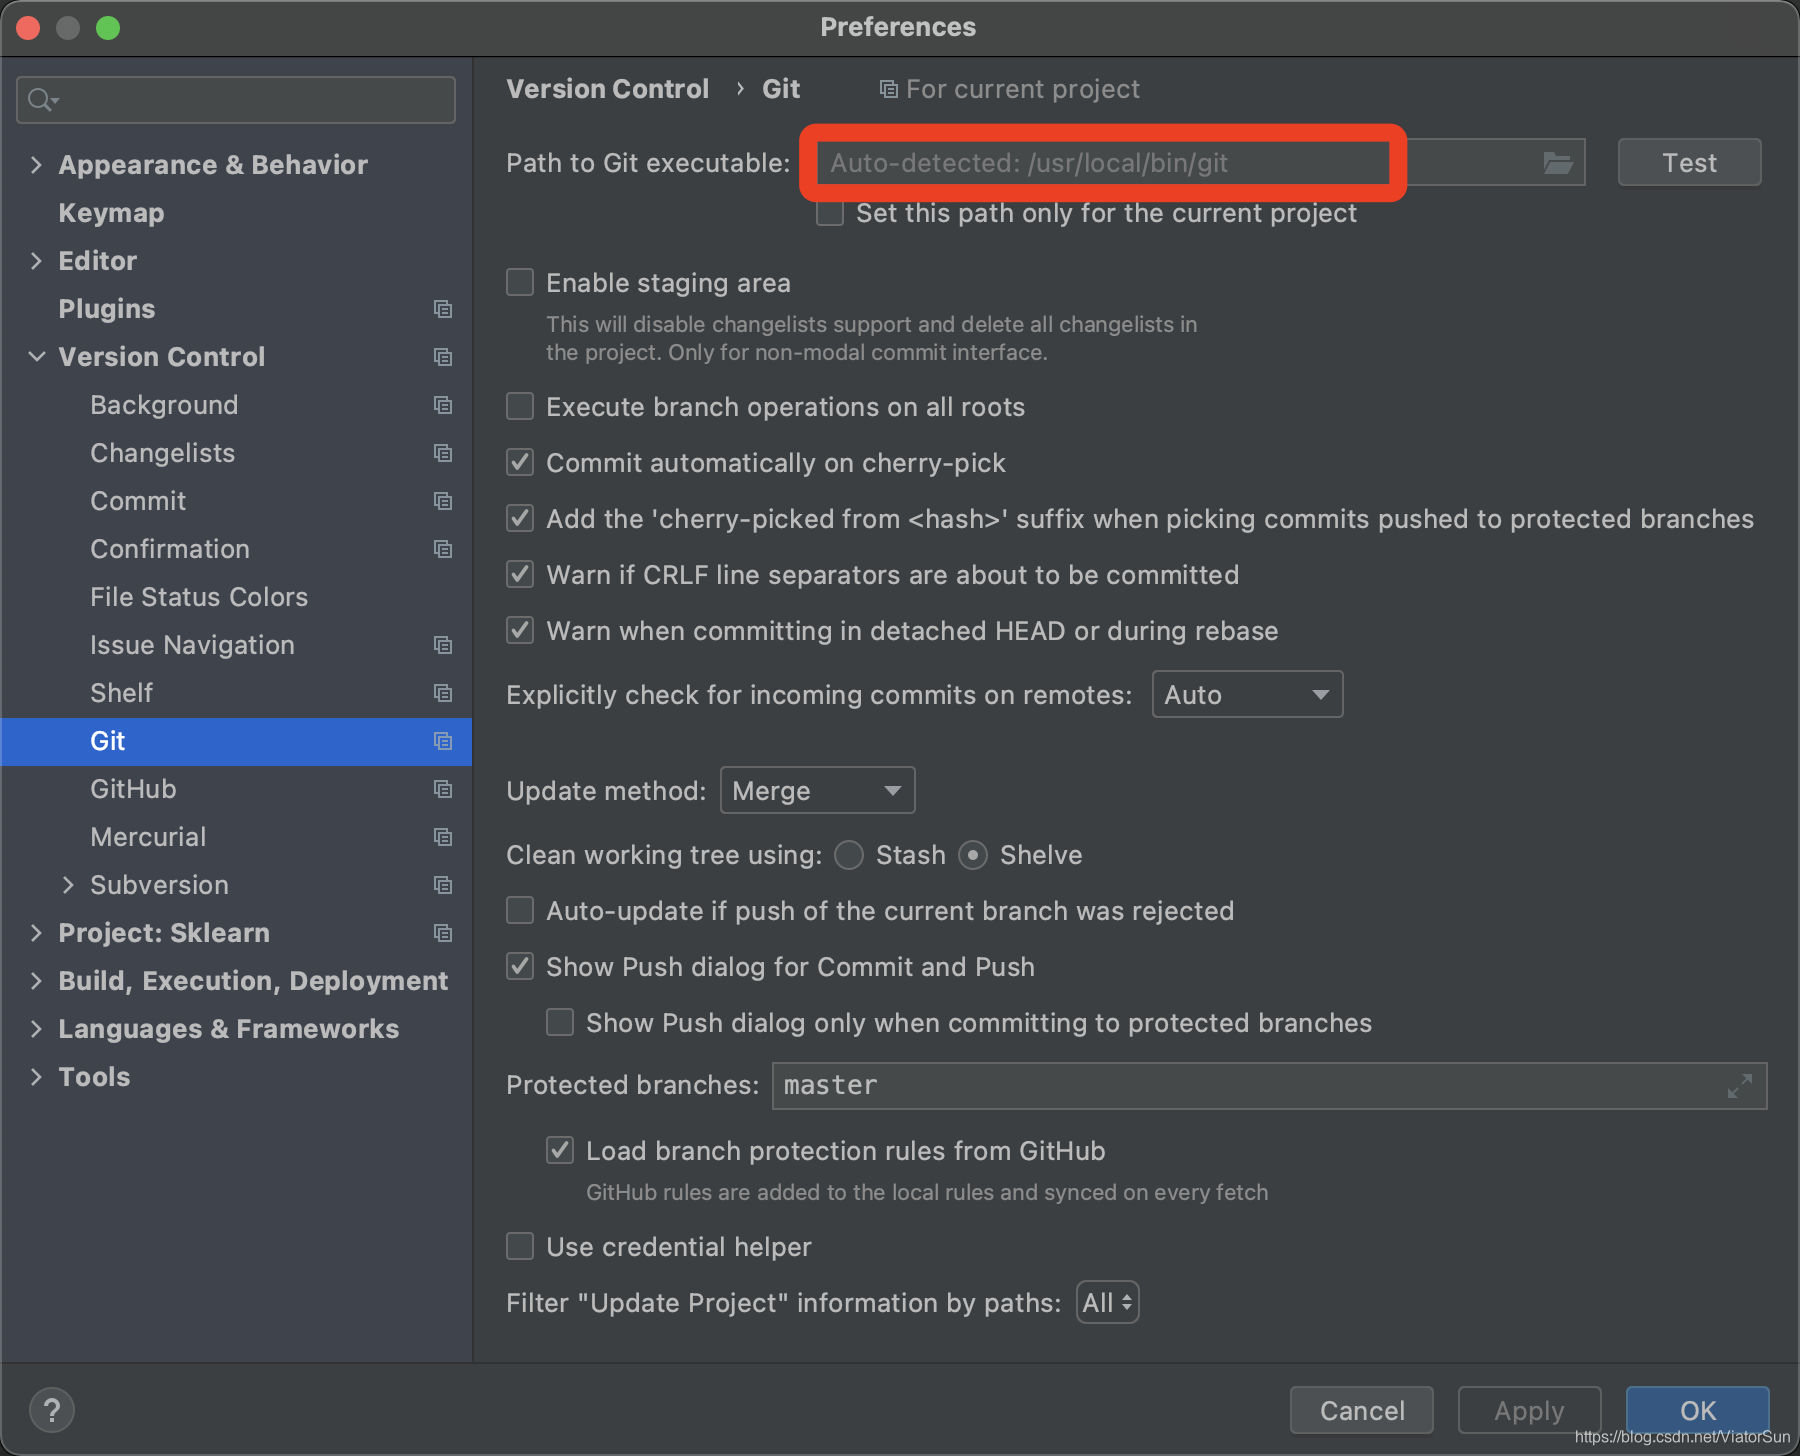Select File Status Colors settings
The width and height of the screenshot is (1800, 1456).
point(199,597)
